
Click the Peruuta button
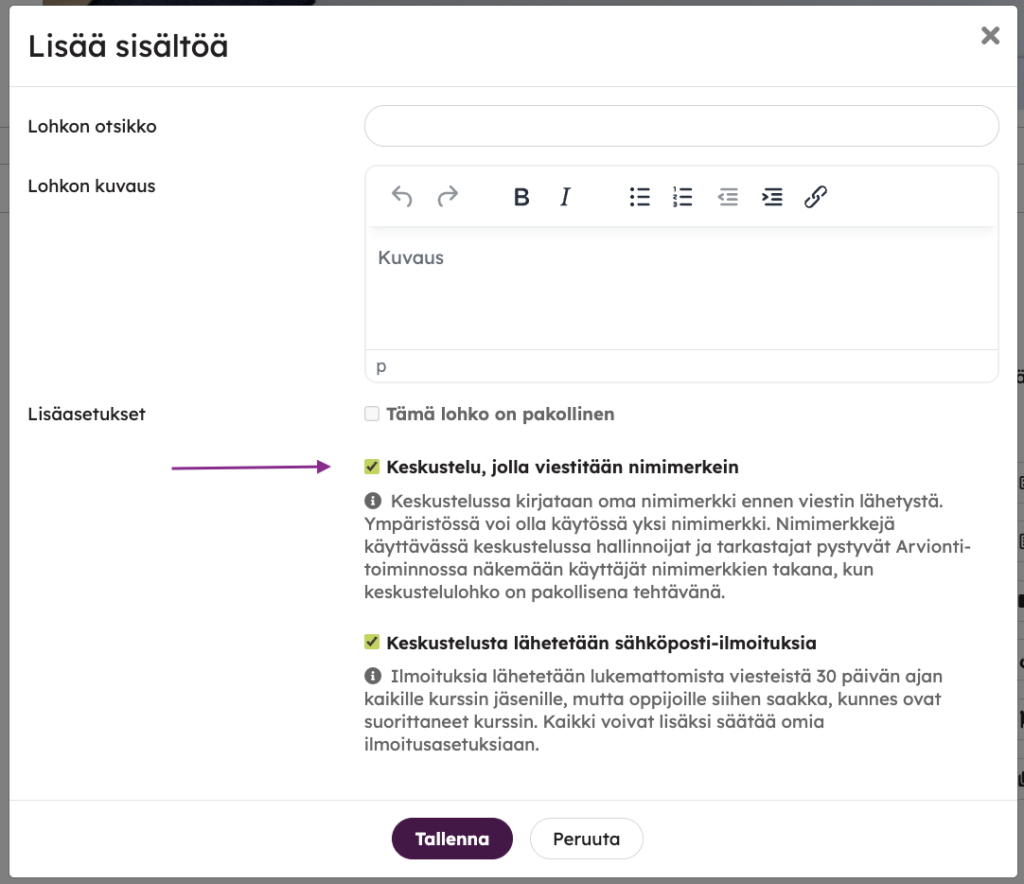coord(586,839)
